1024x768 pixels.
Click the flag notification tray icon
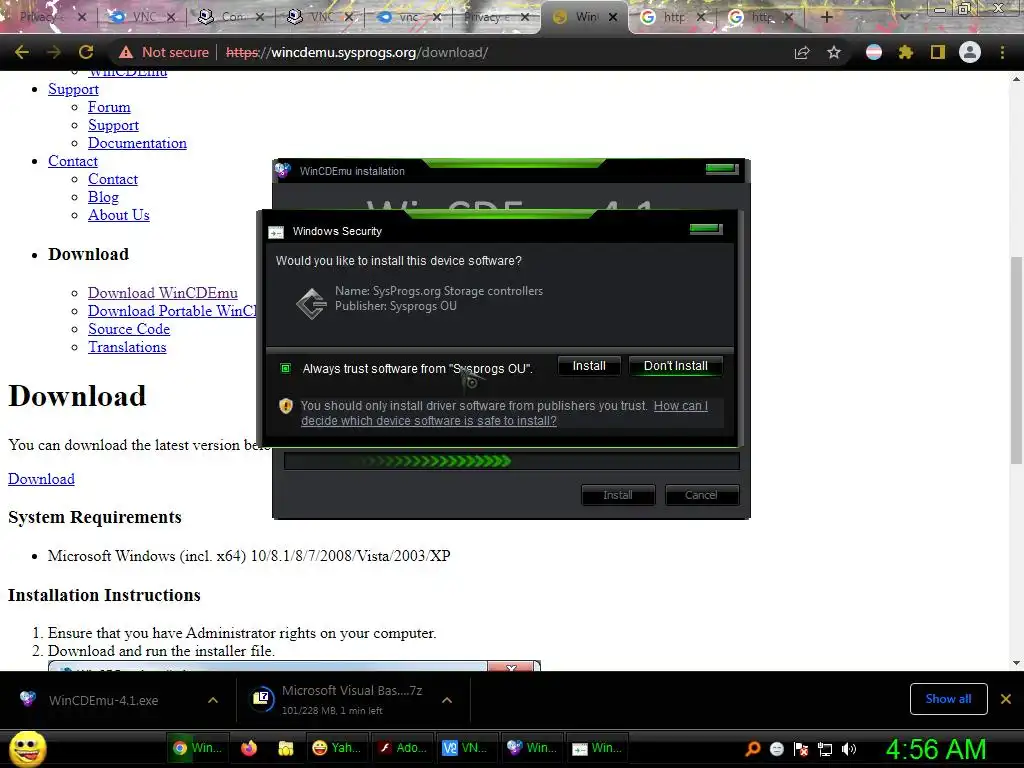801,749
